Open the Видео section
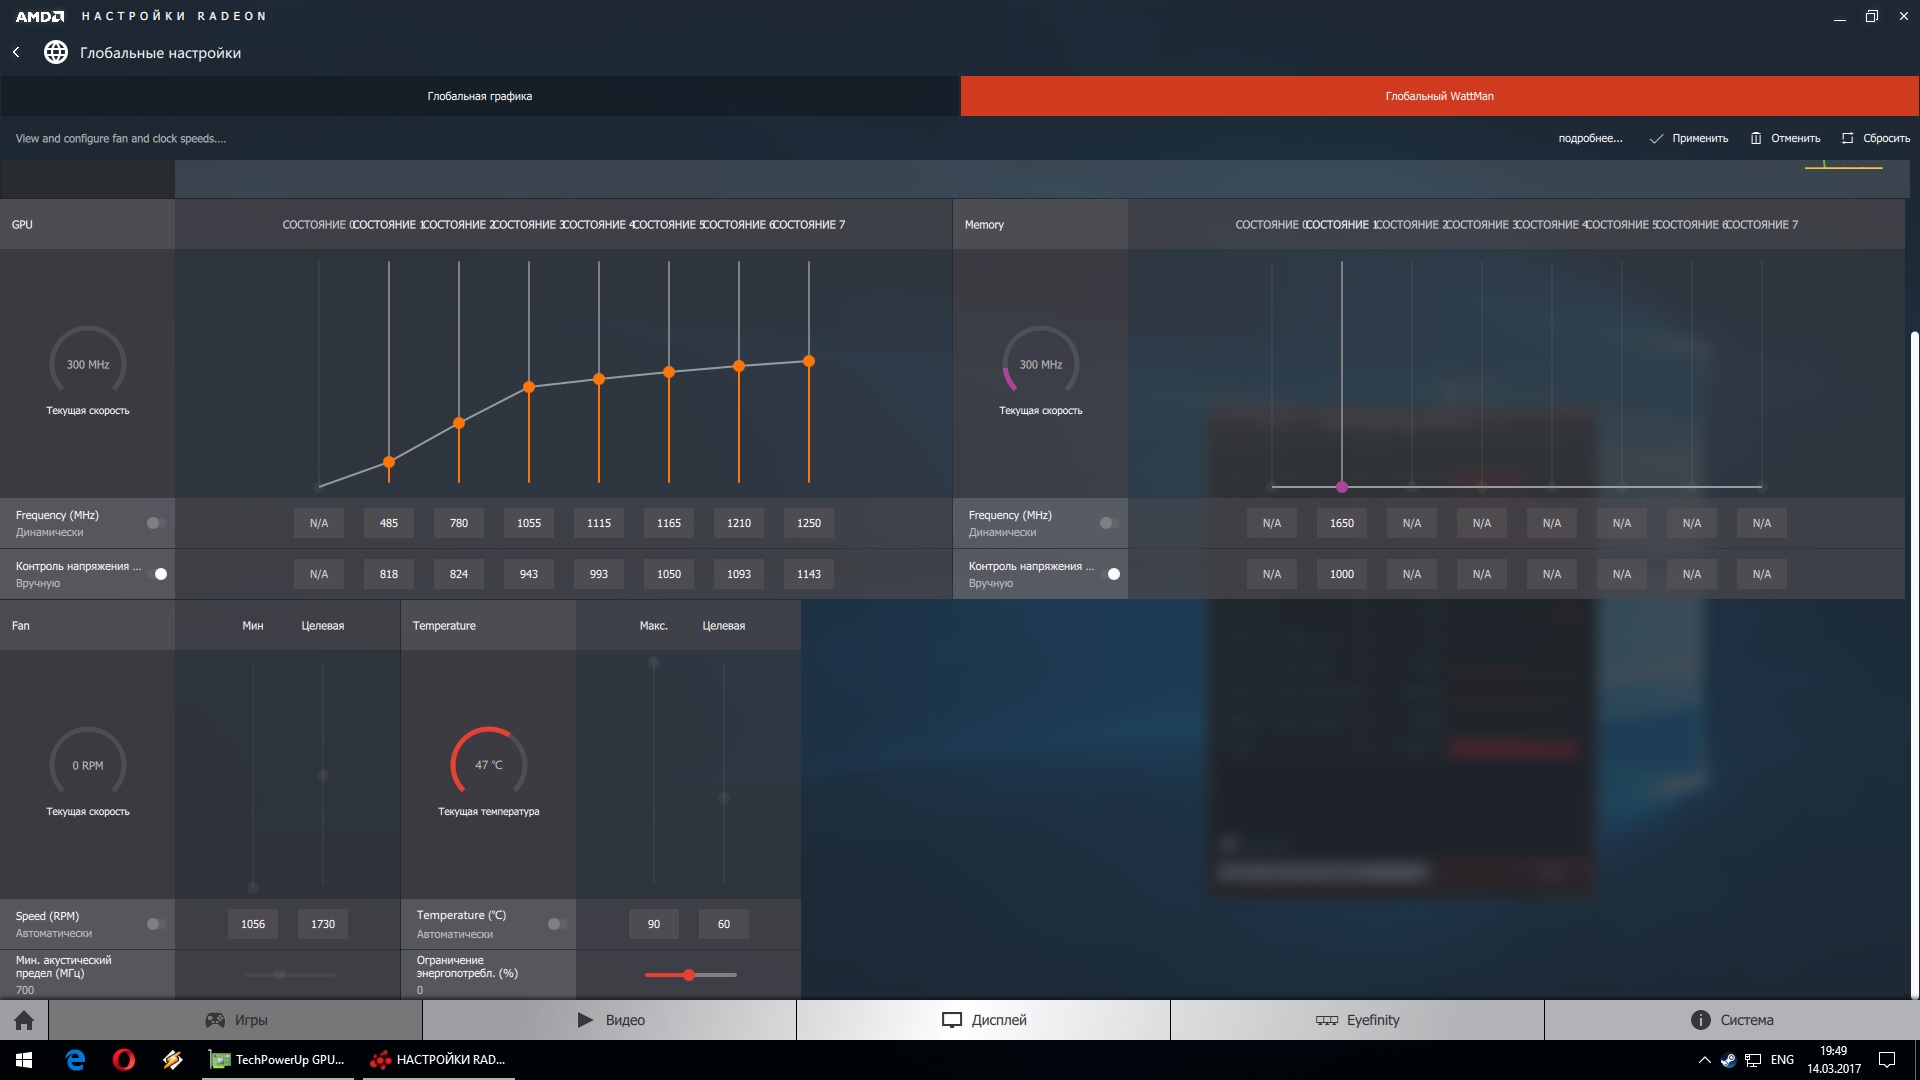The height and width of the screenshot is (1080, 1920). point(610,1020)
